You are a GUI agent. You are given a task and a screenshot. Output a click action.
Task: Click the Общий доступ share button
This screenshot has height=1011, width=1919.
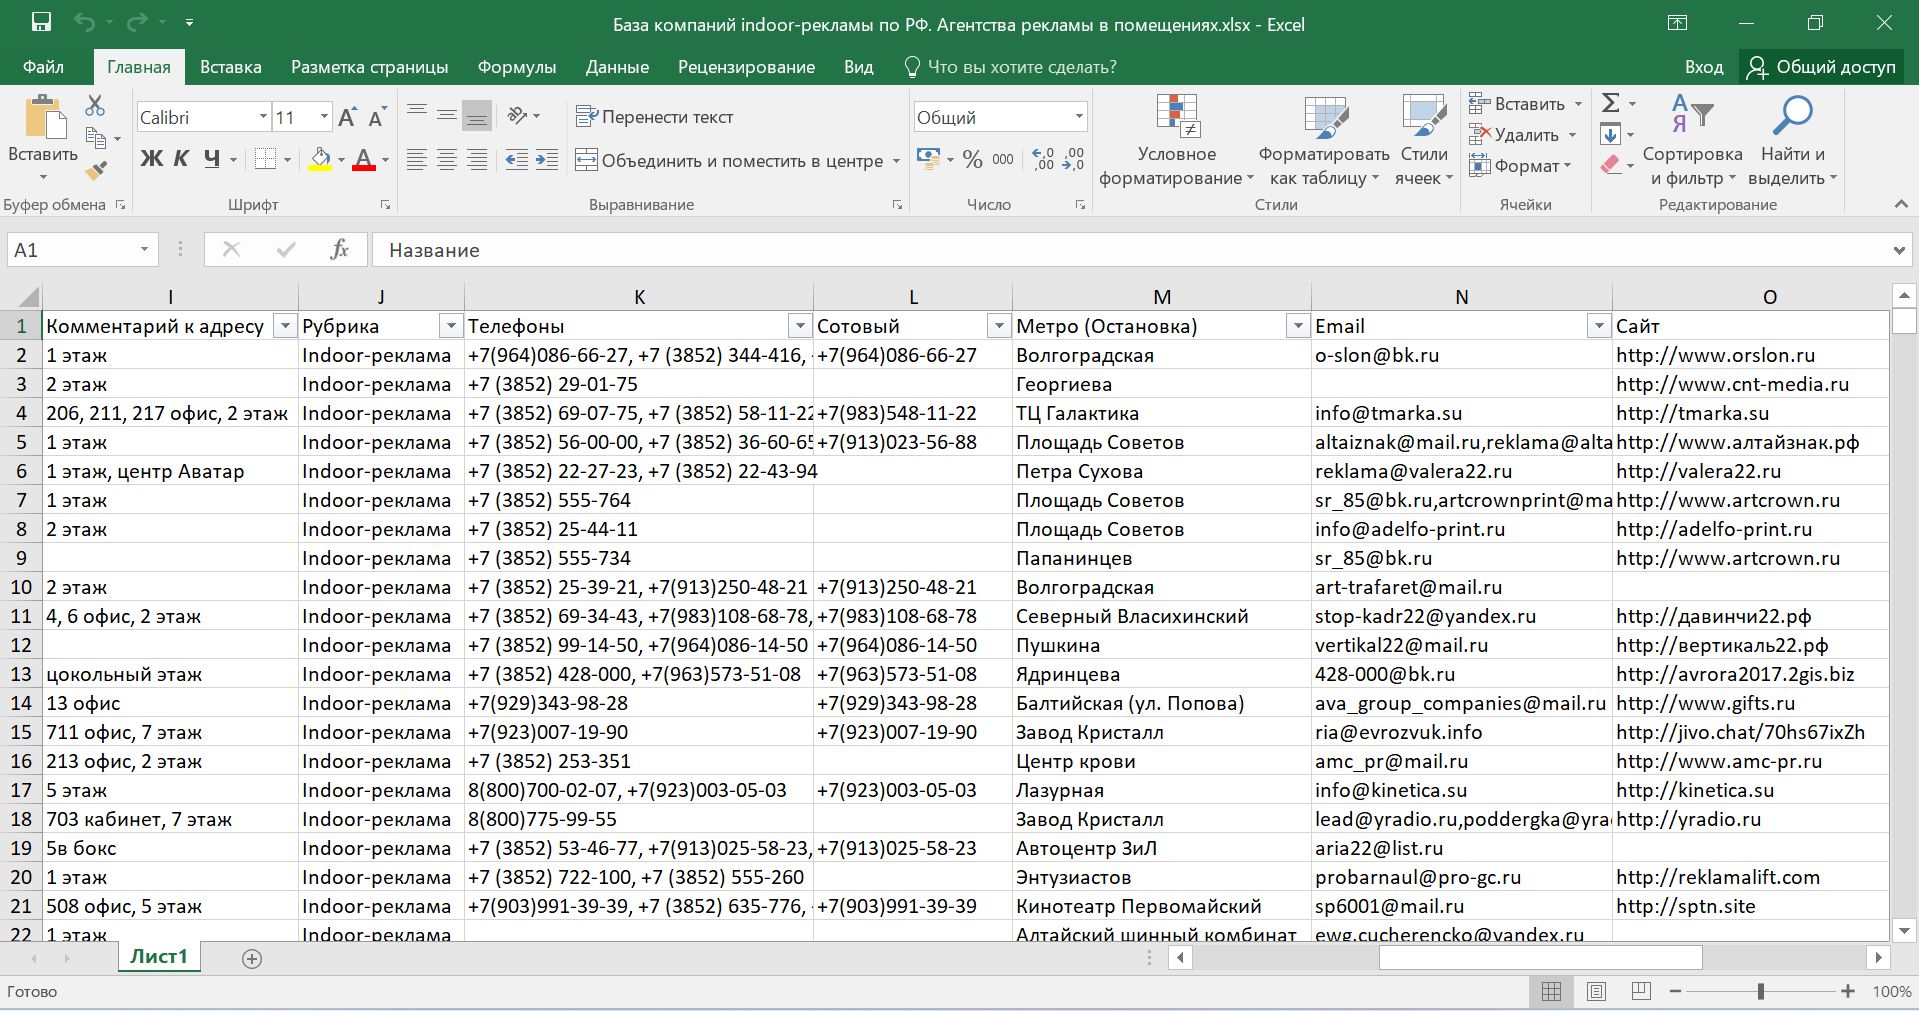coord(1822,67)
